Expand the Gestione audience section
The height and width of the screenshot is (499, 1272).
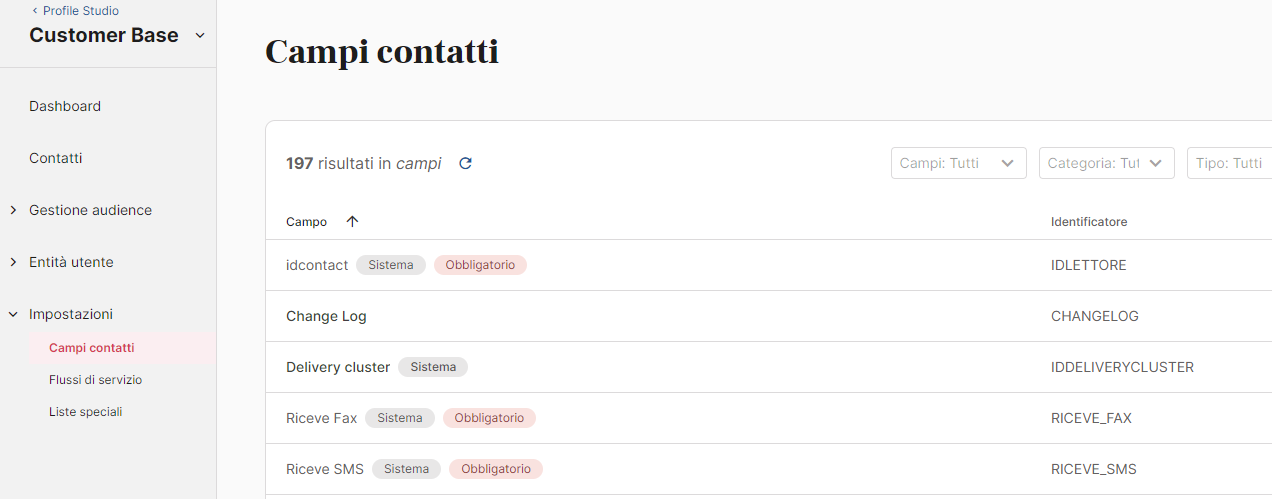pos(13,210)
